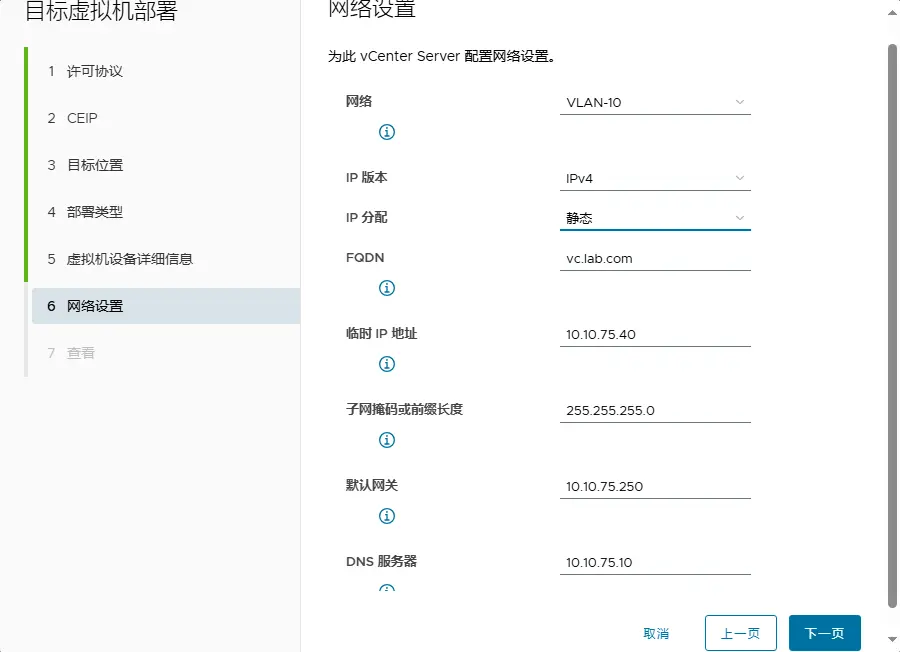Image resolution: width=900 pixels, height=652 pixels.
Task: Open the 网络 VLAN-10 dropdown
Action: click(x=655, y=102)
